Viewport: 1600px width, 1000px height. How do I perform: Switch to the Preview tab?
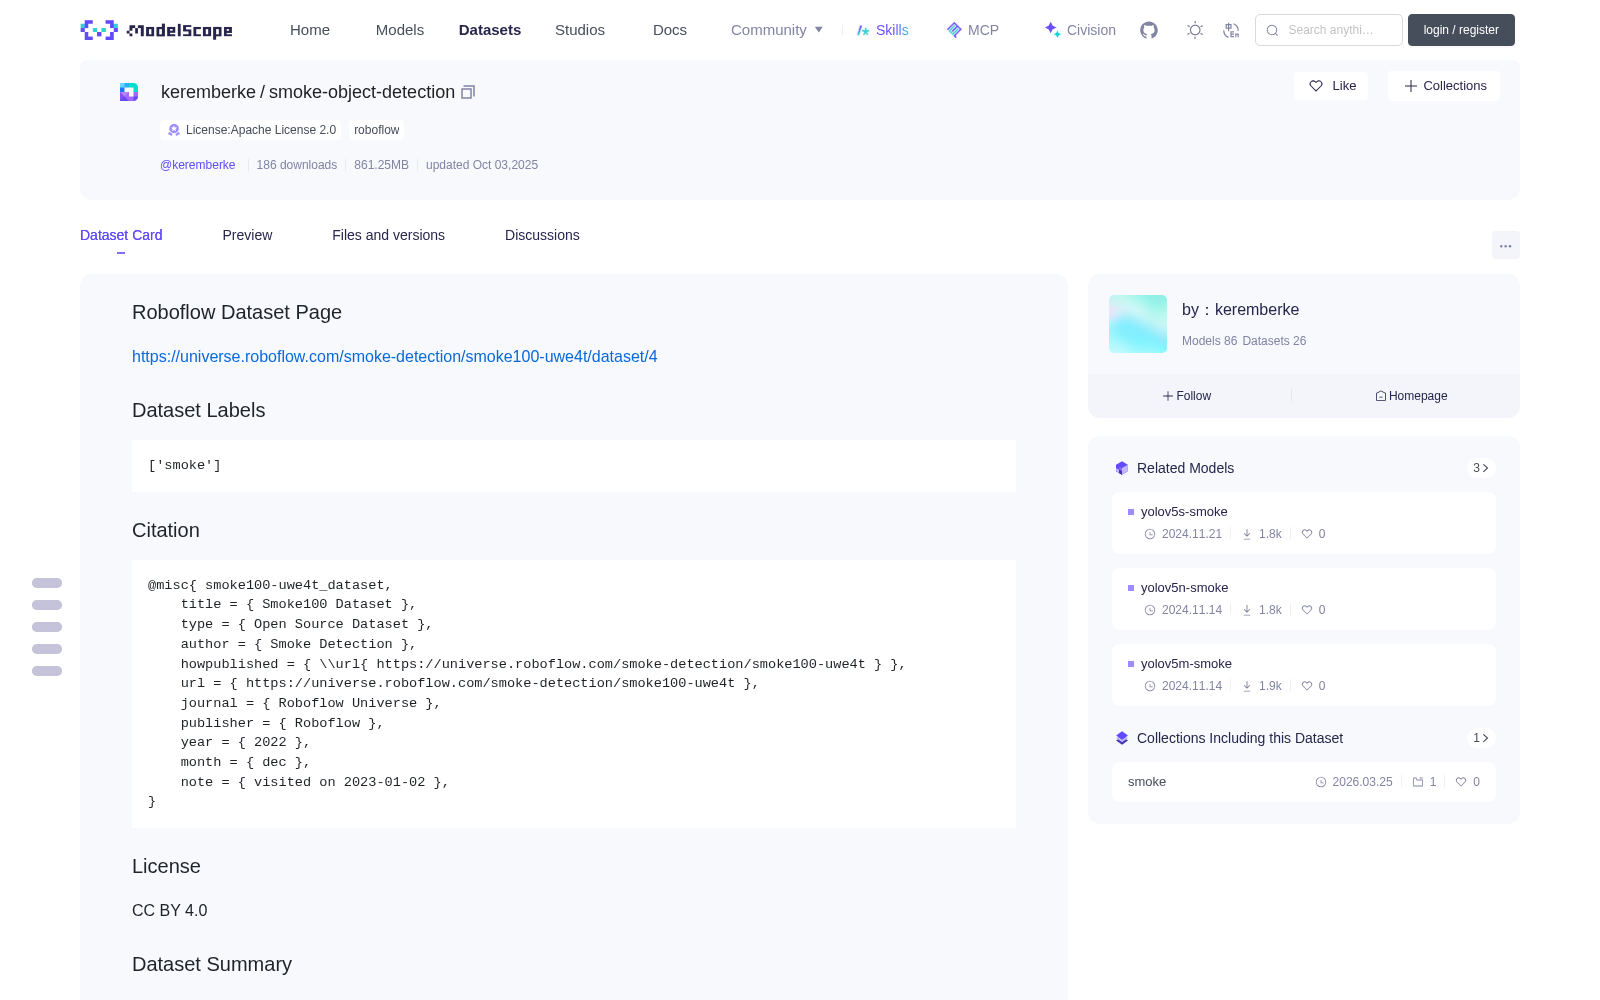247,235
